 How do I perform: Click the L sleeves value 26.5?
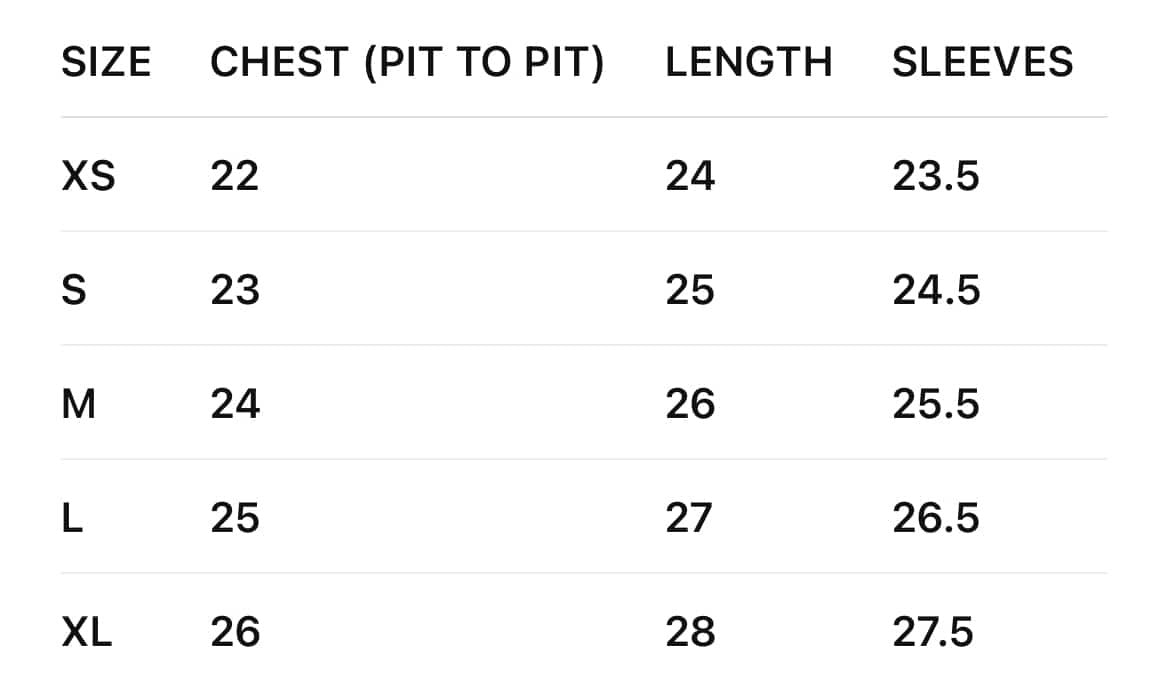[935, 519]
